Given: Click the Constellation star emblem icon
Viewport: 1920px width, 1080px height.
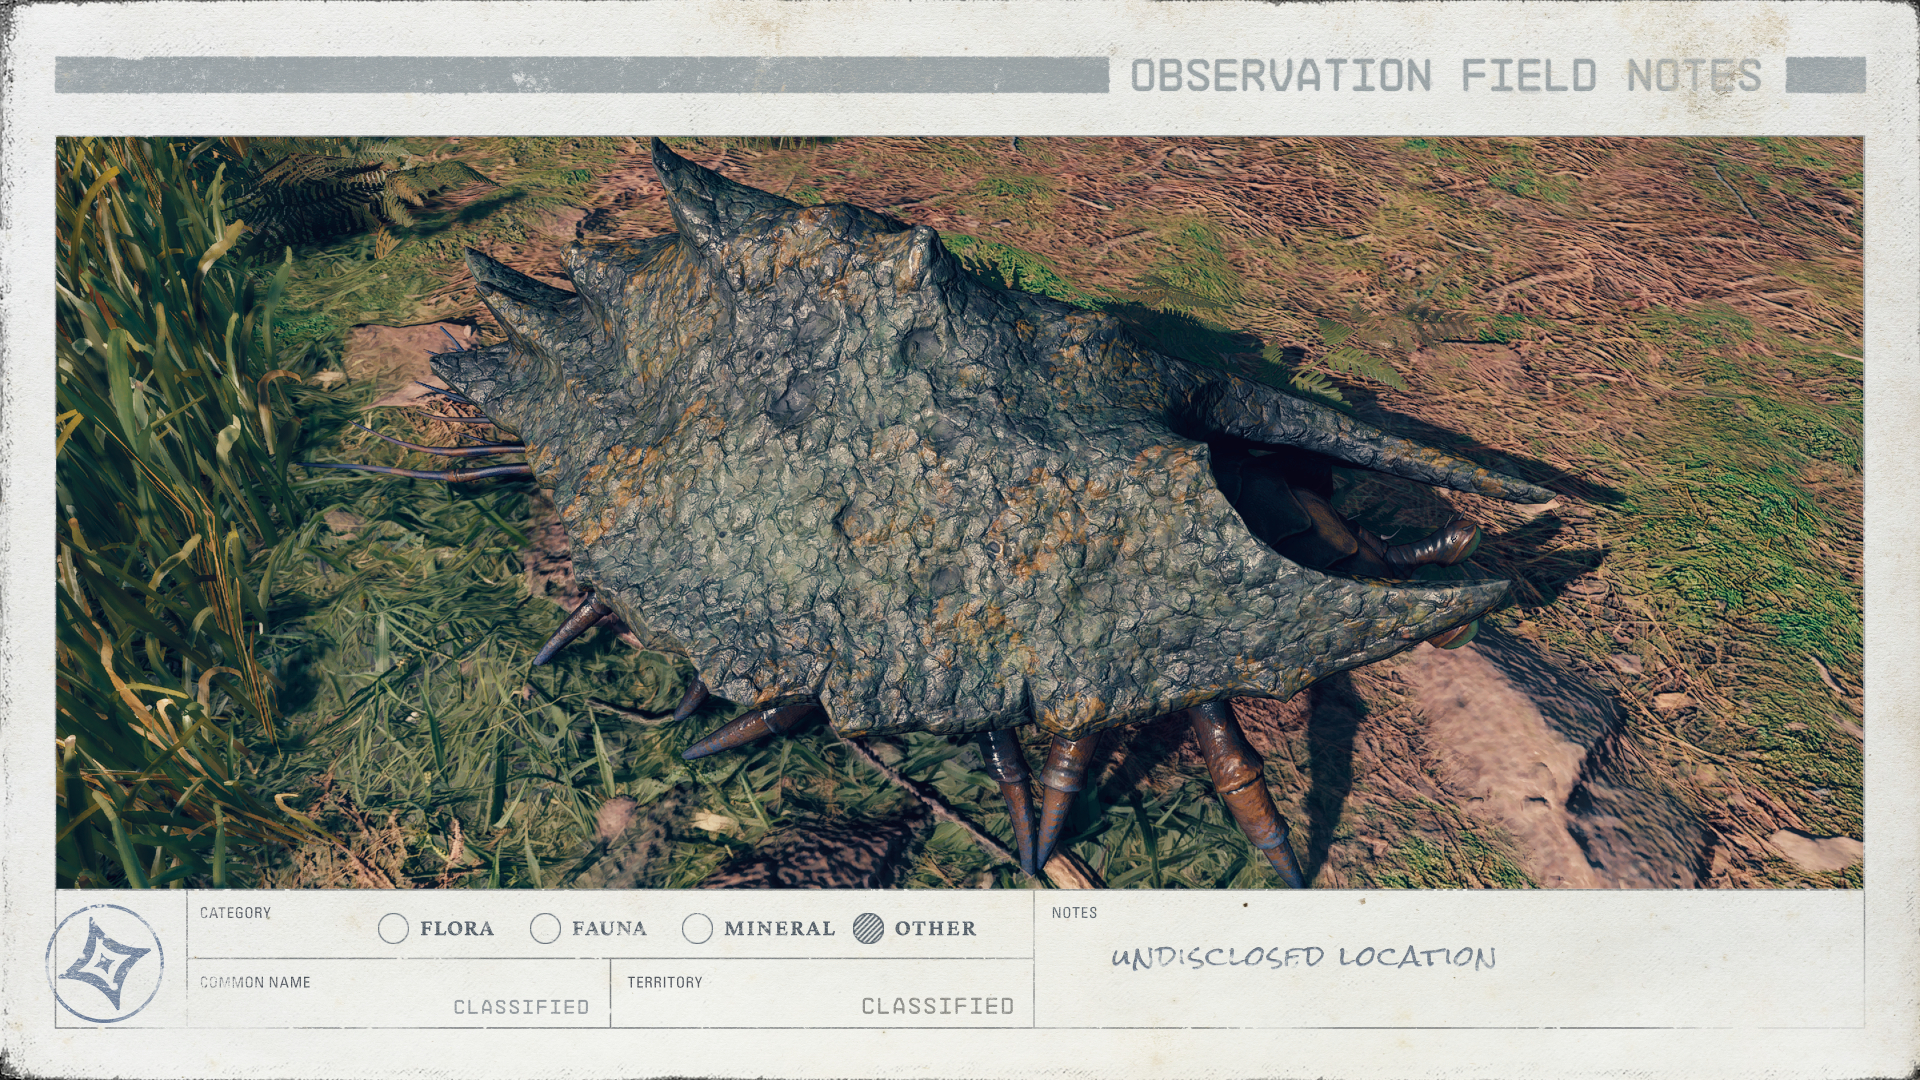Looking at the screenshot, I should (105, 963).
